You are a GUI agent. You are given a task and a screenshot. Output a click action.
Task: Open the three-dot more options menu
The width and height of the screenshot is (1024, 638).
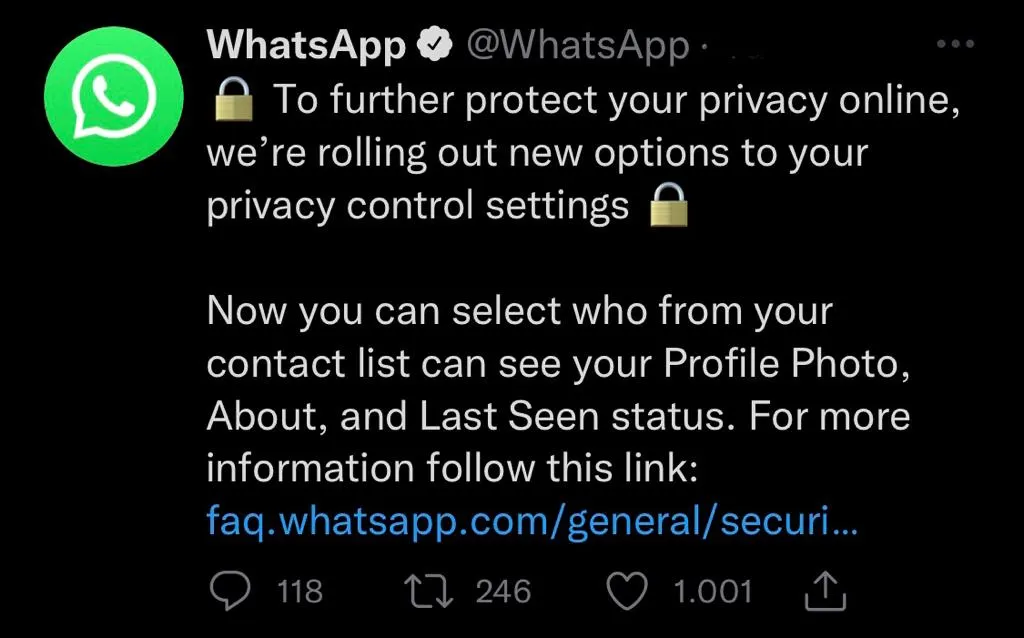[954, 45]
